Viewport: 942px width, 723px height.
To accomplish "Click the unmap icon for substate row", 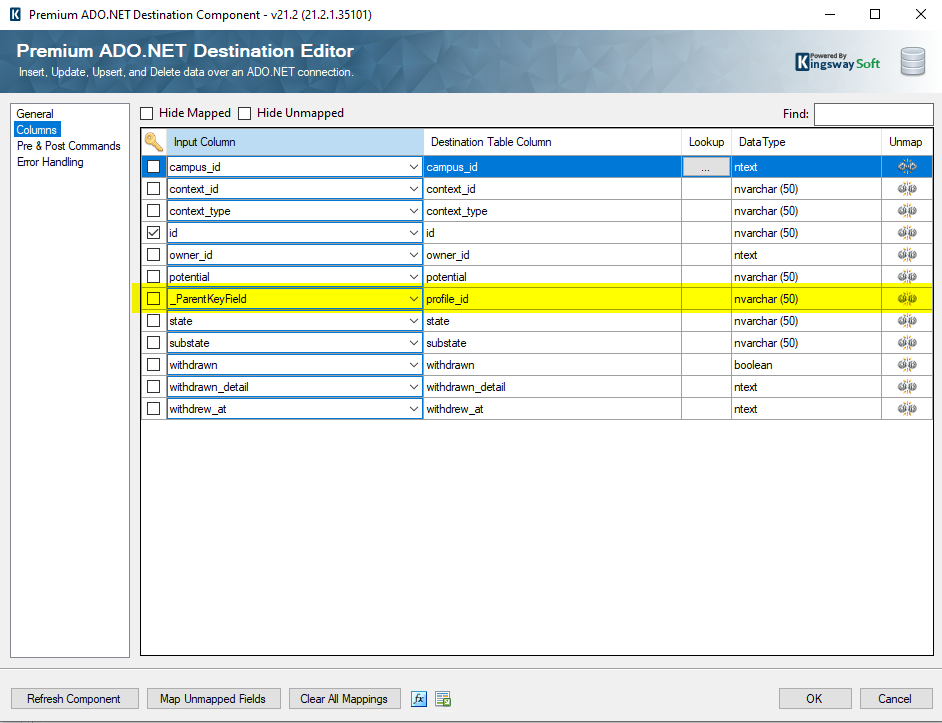I will tap(907, 343).
